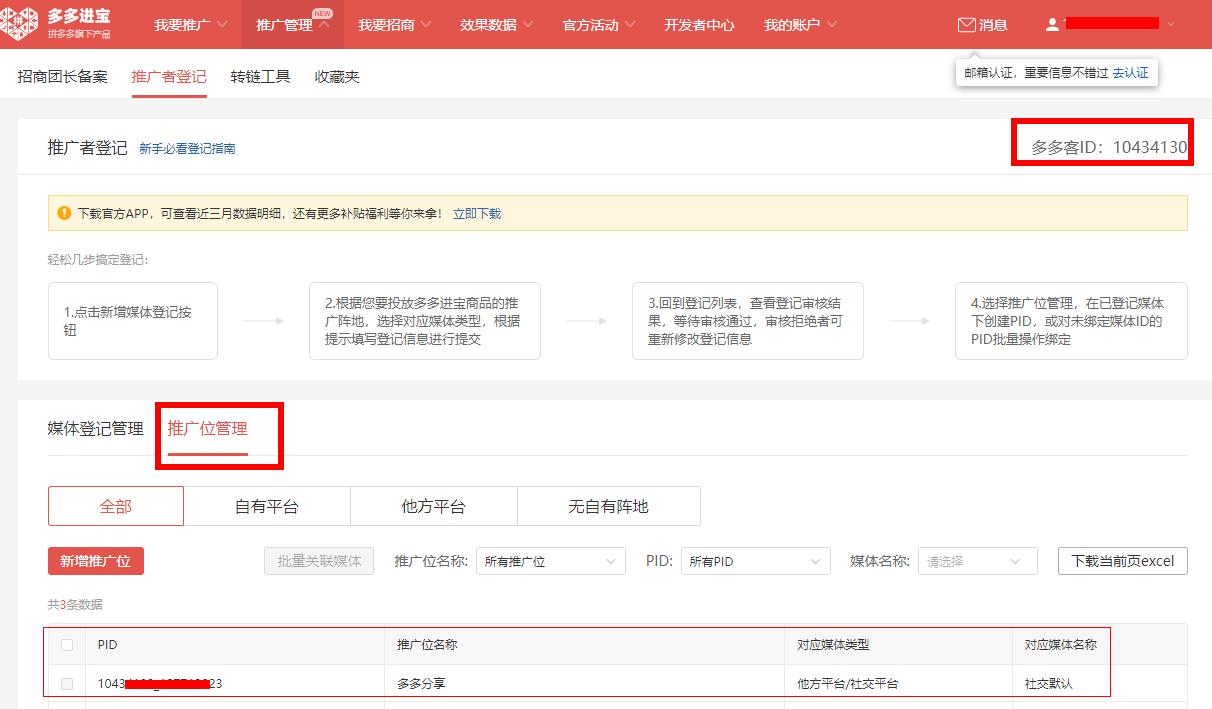Viewport: 1212px width, 709px height.
Task: Open the 新手必看登记指南 link
Action: [x=187, y=149]
